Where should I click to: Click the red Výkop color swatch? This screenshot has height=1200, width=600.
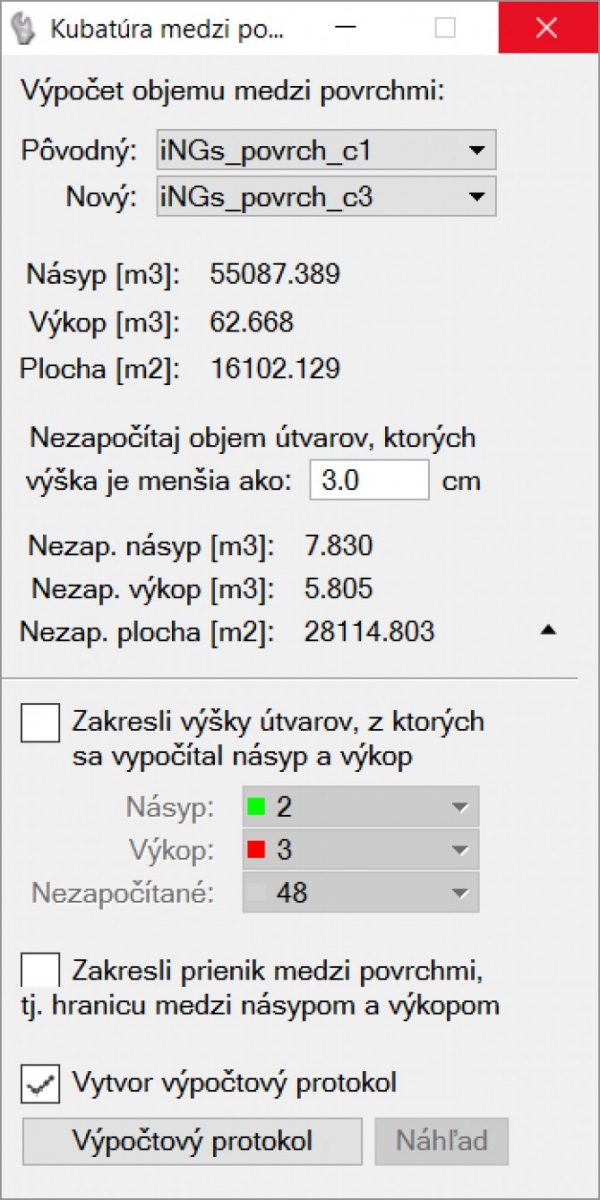tap(257, 850)
